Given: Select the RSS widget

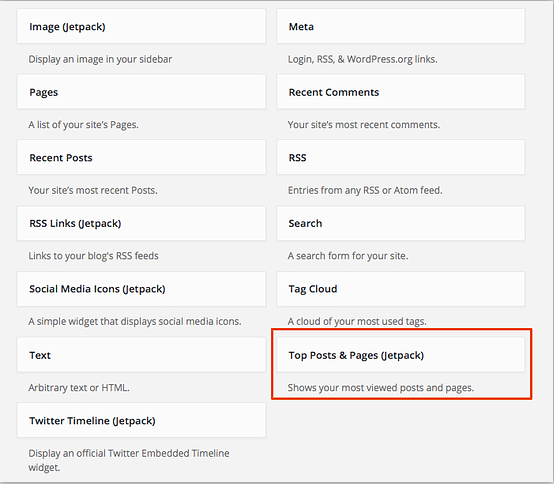Looking at the screenshot, I should 401,157.
